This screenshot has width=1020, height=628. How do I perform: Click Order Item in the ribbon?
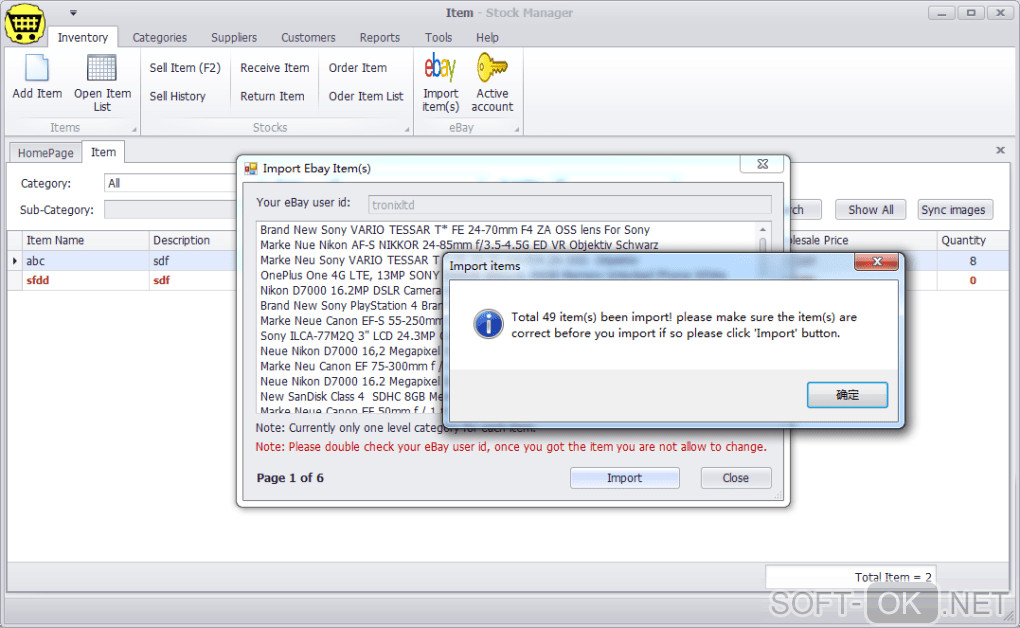click(357, 68)
